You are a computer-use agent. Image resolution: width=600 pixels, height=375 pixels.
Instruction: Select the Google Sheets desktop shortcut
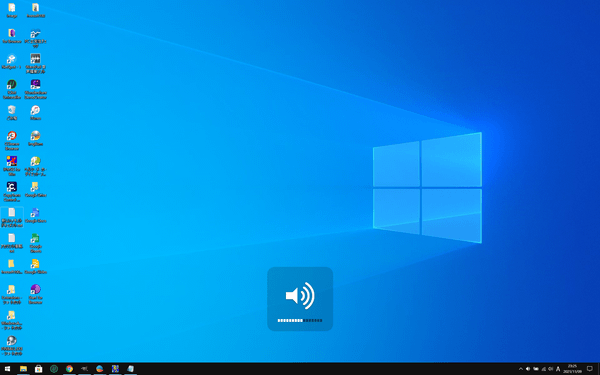pos(35,243)
